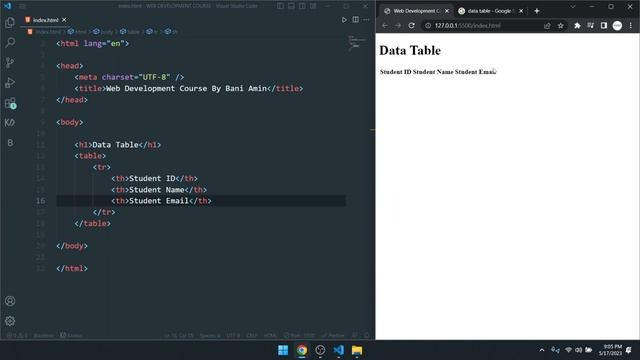Viewport: 640px width, 360px height.
Task: Click the Ln 16 cursor position status item
Action: pyautogui.click(x=179, y=336)
